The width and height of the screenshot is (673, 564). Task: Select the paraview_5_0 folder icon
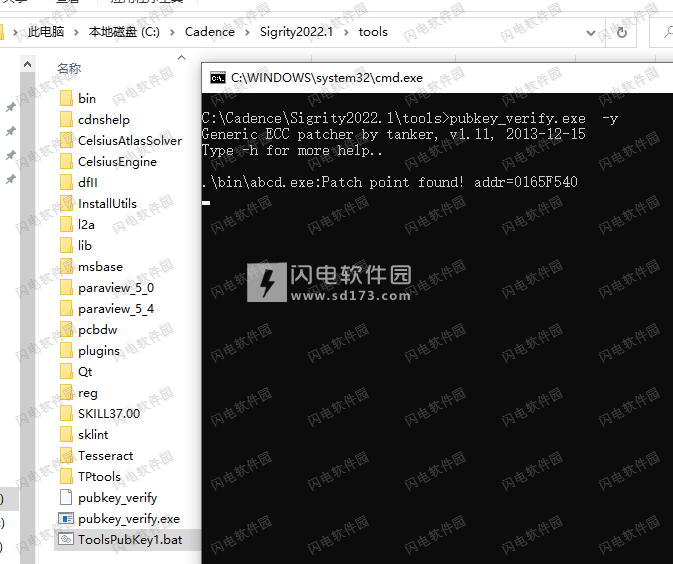pyautogui.click(x=66, y=288)
